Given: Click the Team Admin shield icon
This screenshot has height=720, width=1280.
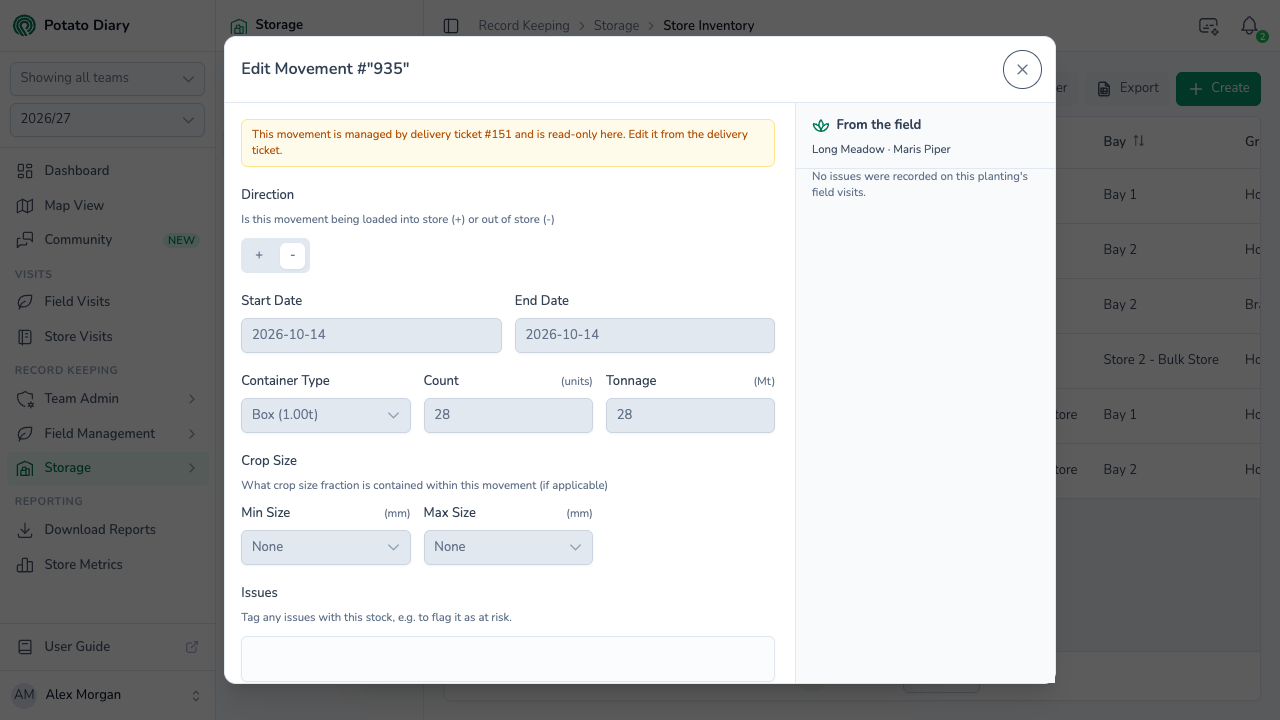Looking at the screenshot, I should 25,399.
